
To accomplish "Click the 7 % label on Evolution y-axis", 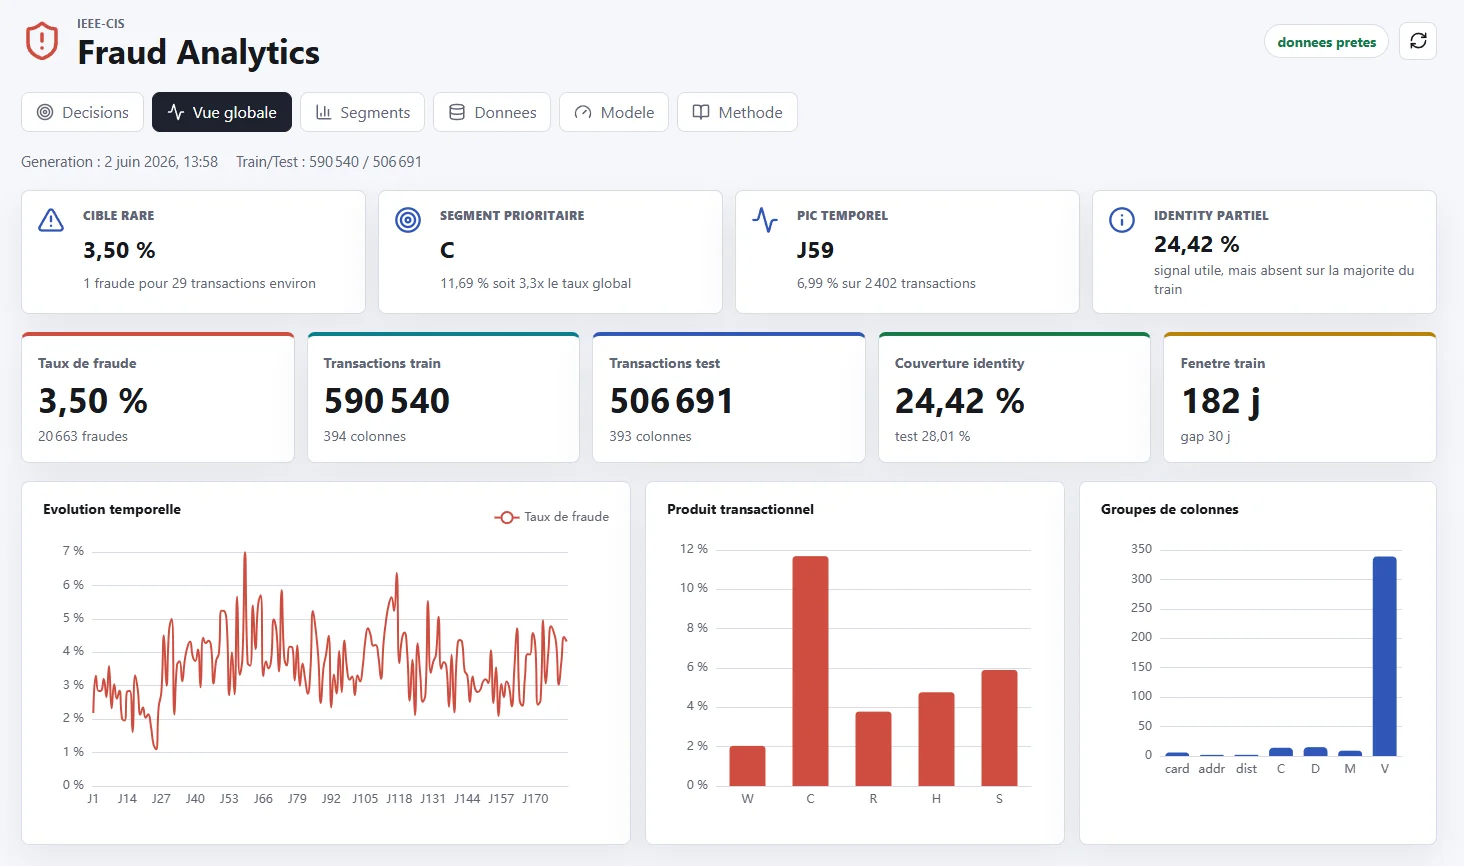I will (73, 551).
